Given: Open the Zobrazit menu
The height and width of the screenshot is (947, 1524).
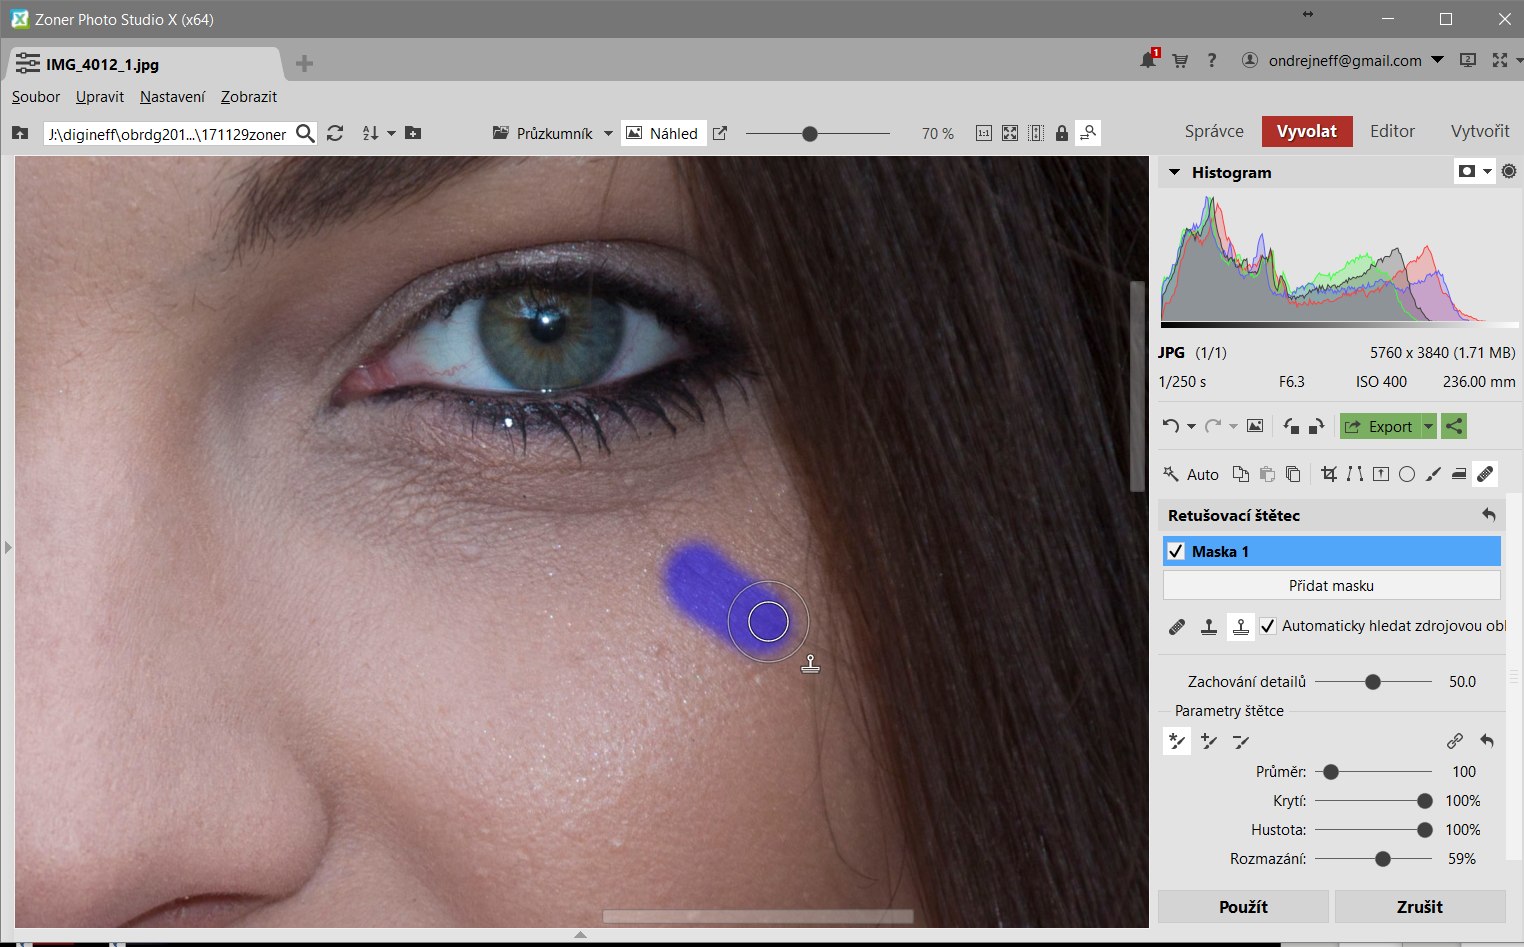Looking at the screenshot, I should [249, 97].
